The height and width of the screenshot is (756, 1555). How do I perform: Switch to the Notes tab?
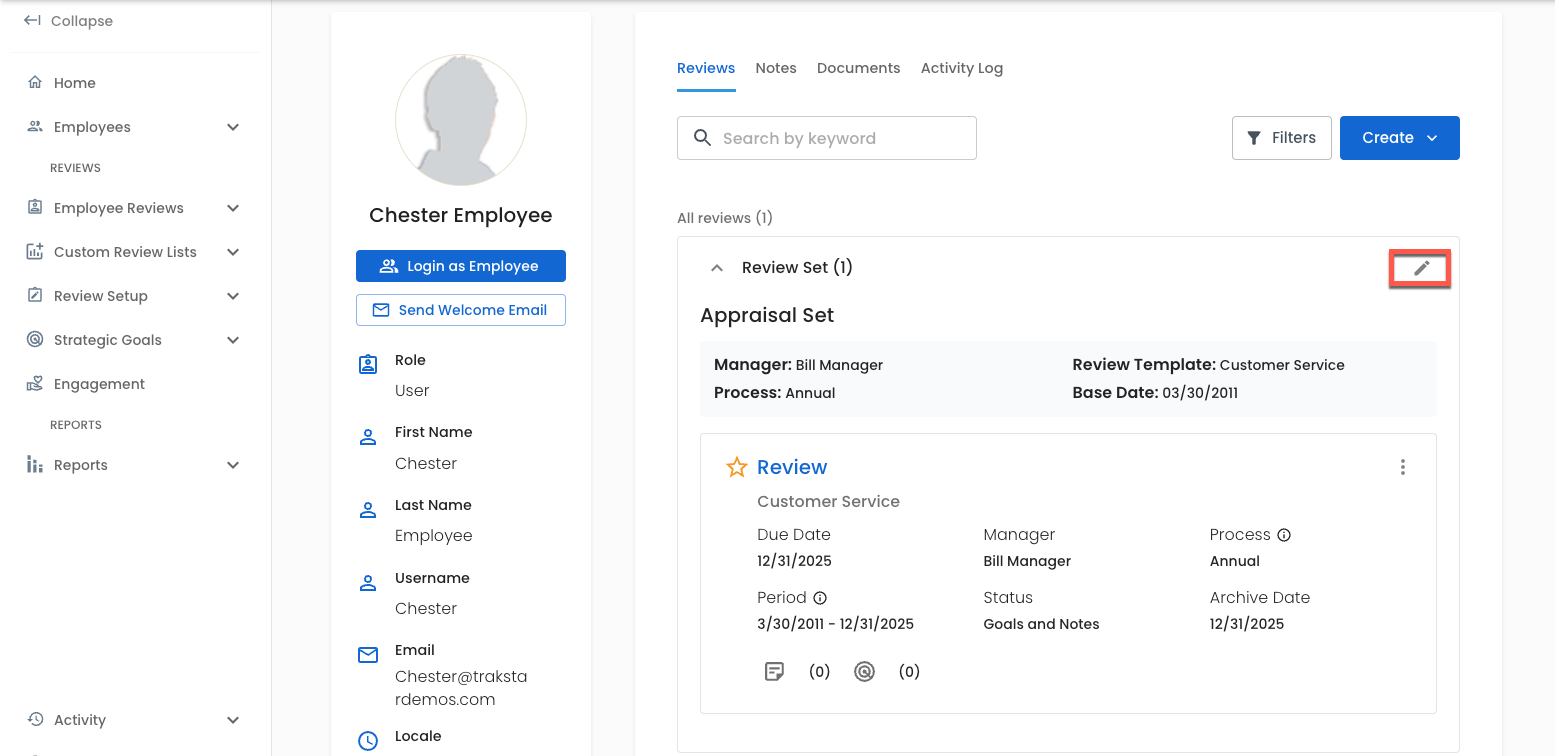point(776,68)
